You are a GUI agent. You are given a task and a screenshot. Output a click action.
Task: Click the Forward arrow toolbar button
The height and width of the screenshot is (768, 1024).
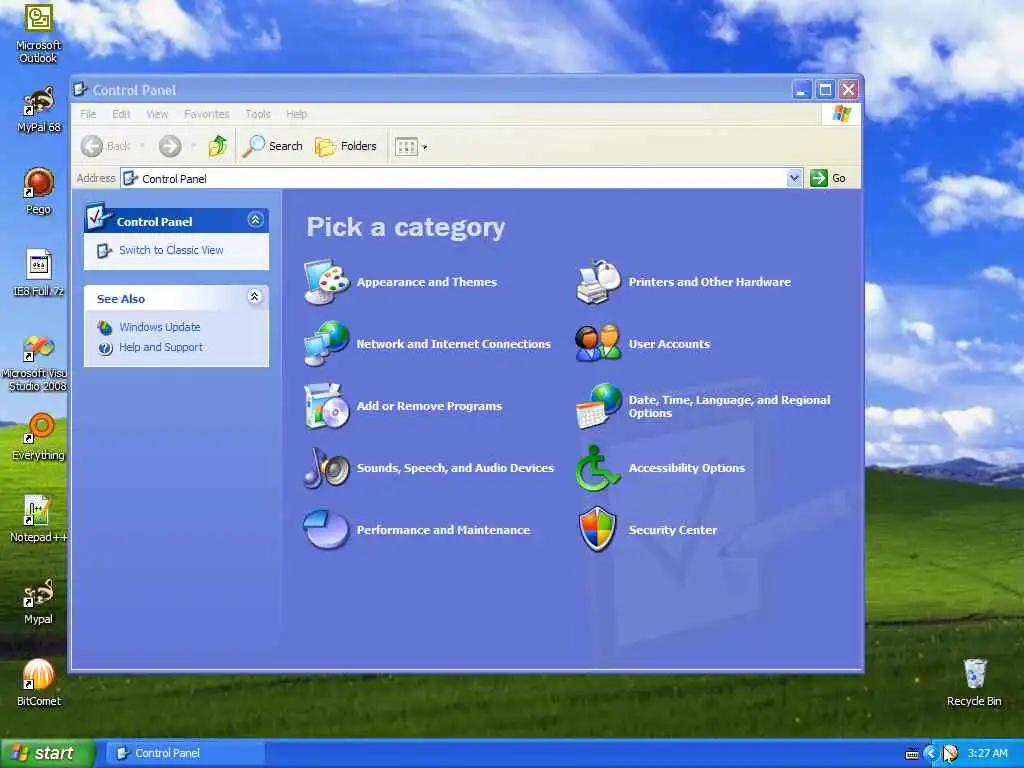pos(170,146)
